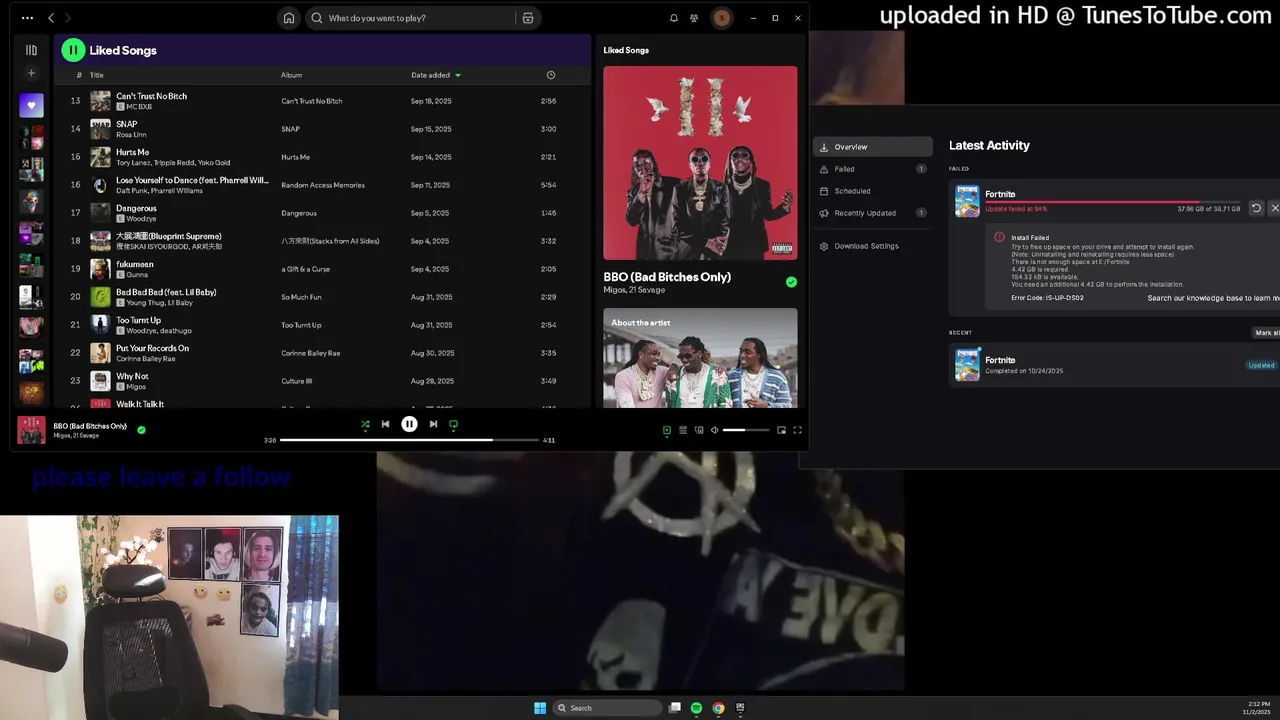Open the Recently Updated tab
The width and height of the screenshot is (1280, 720).
point(872,213)
